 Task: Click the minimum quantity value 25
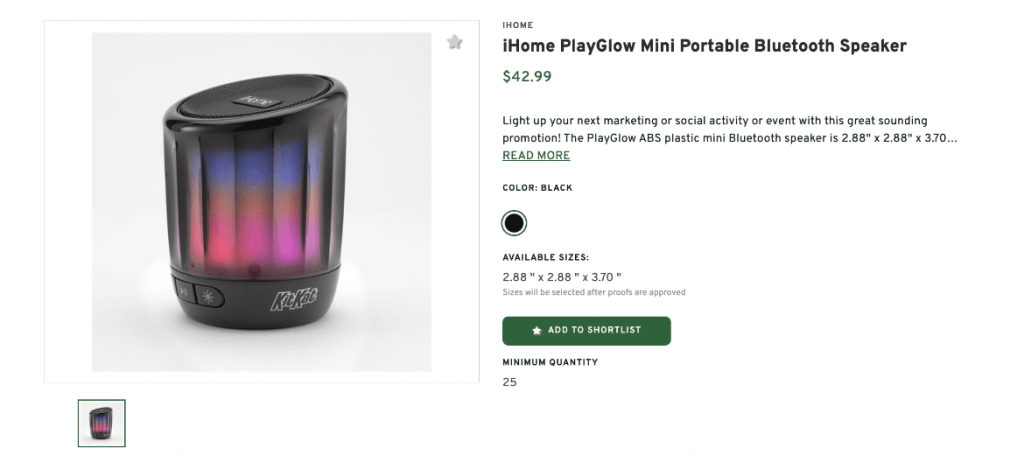coord(510,382)
